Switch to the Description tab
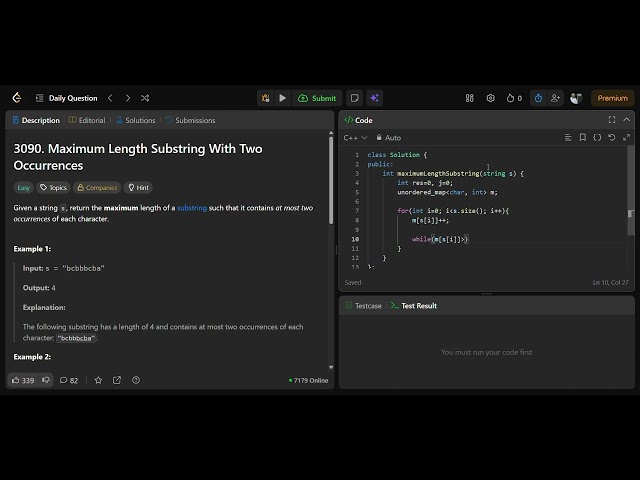Image resolution: width=640 pixels, height=480 pixels. click(36, 120)
